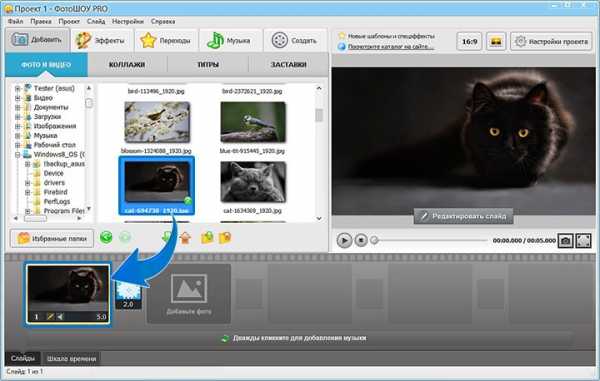Select the Device folder in tree
600x381 pixels.
pyautogui.click(x=54, y=173)
